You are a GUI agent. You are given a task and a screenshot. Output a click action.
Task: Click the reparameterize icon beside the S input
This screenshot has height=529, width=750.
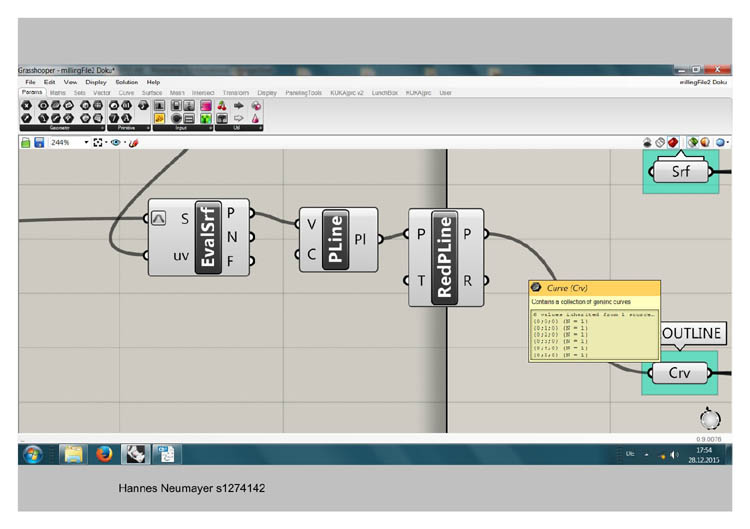158,219
